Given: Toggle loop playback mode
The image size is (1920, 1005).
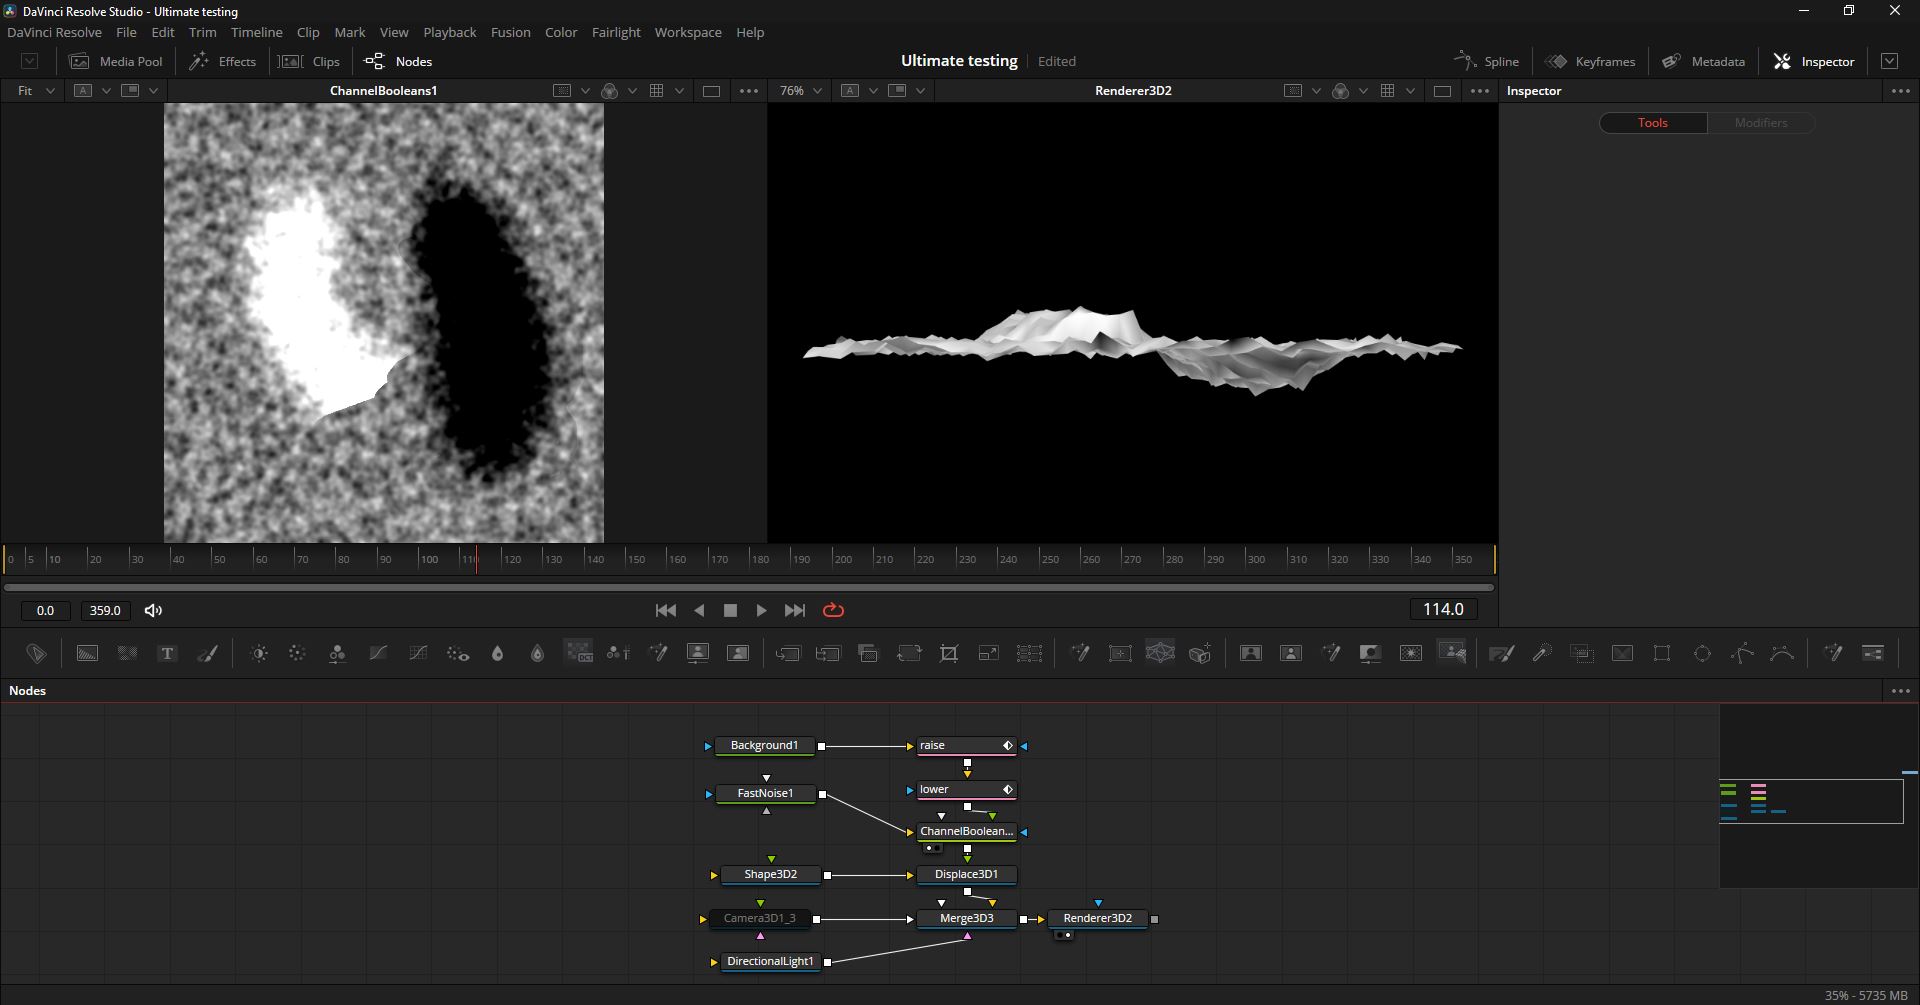Looking at the screenshot, I should click(x=833, y=610).
